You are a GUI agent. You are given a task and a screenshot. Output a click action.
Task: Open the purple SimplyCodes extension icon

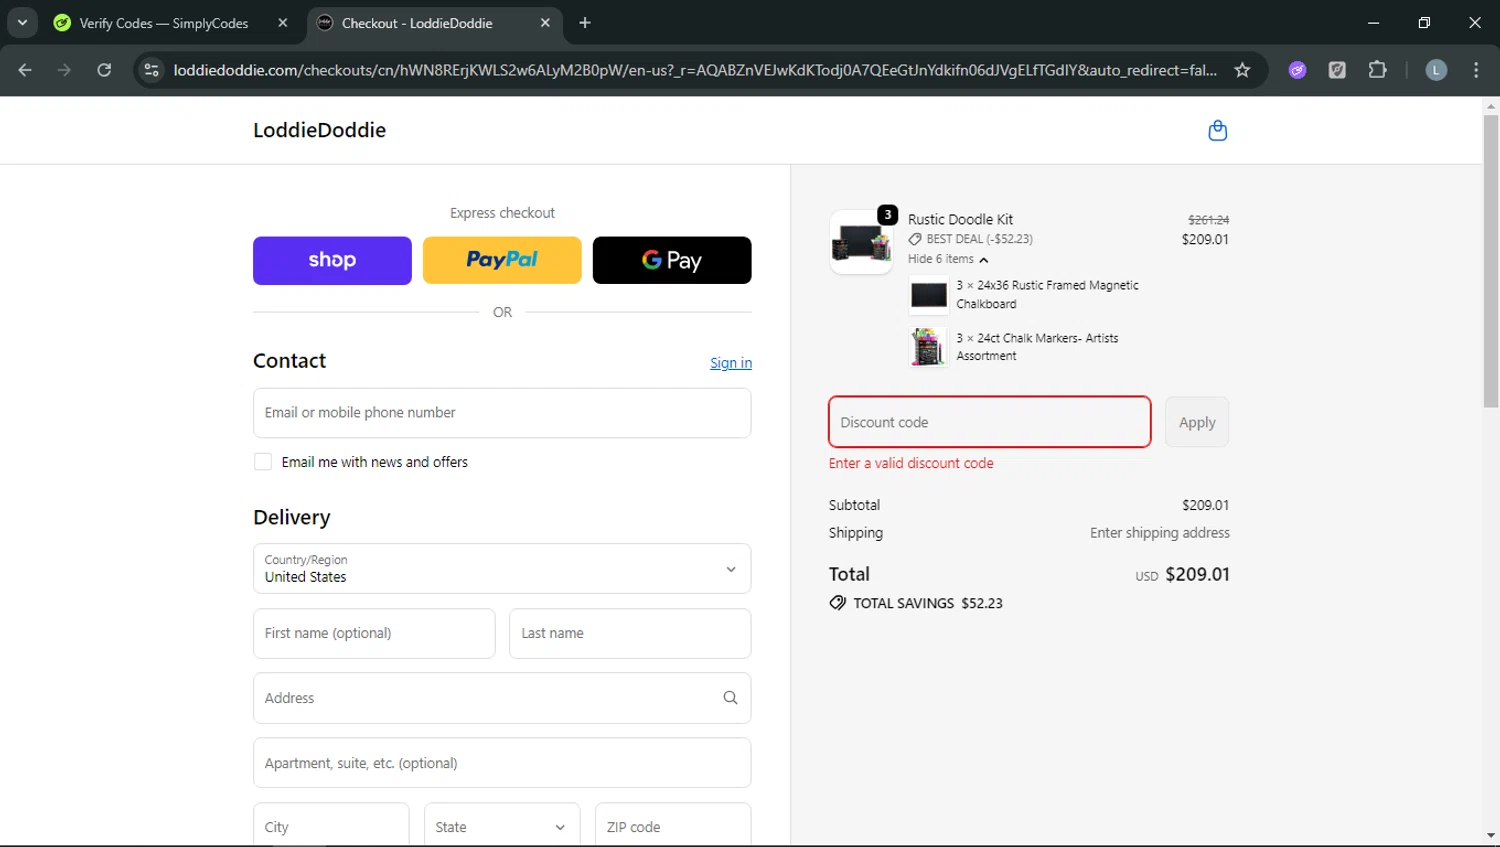(x=1297, y=70)
